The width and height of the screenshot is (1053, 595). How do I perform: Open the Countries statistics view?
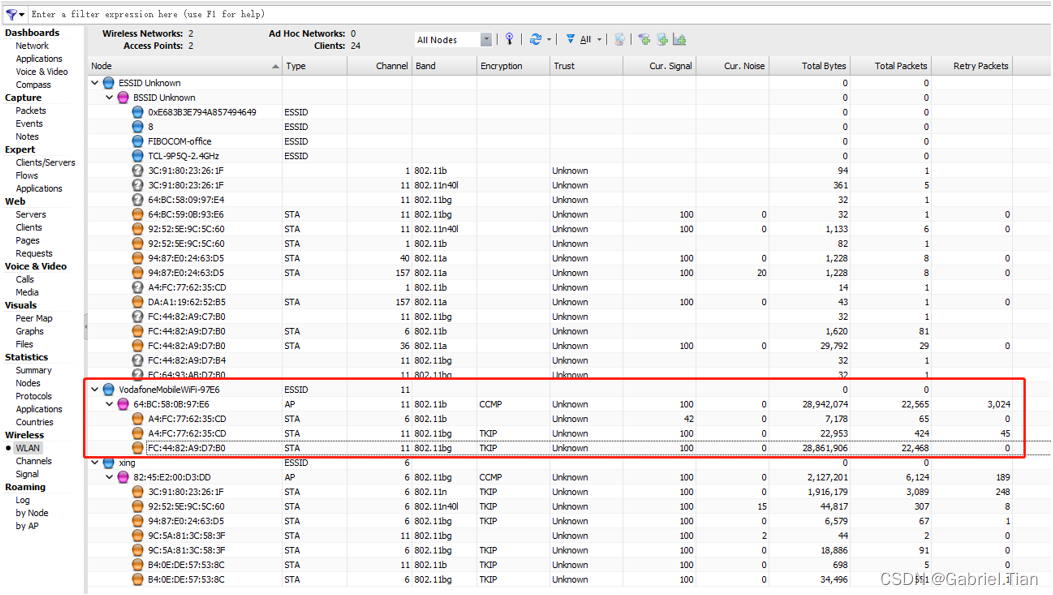pos(34,422)
